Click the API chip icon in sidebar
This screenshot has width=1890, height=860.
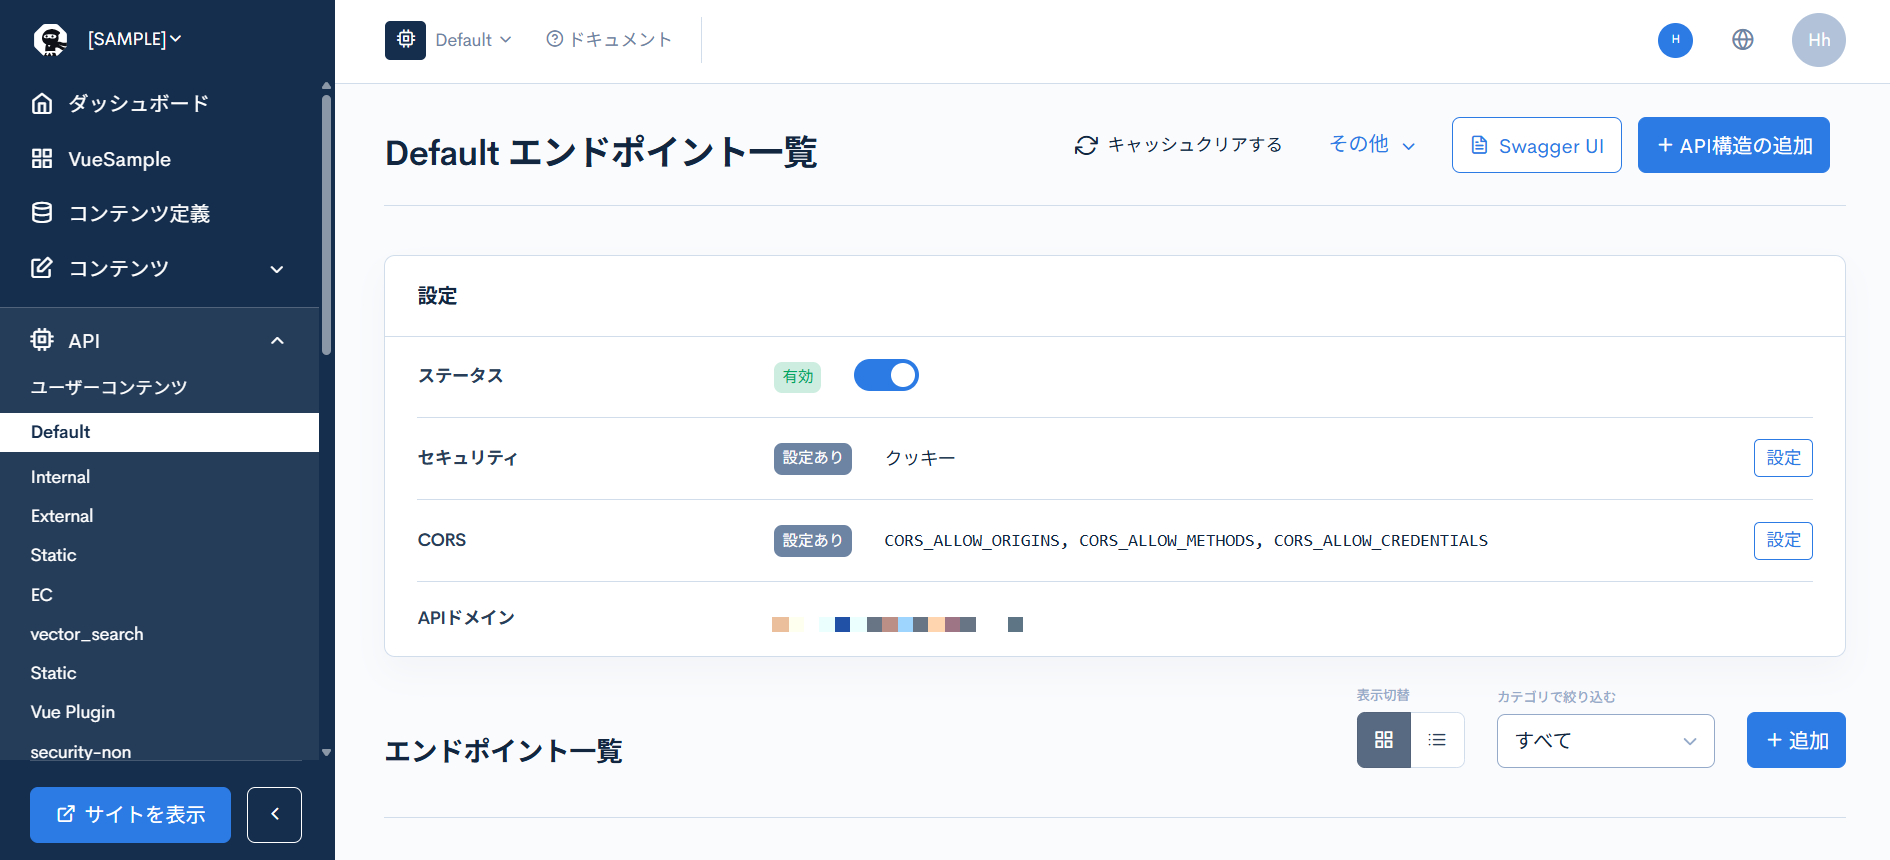click(x=42, y=340)
